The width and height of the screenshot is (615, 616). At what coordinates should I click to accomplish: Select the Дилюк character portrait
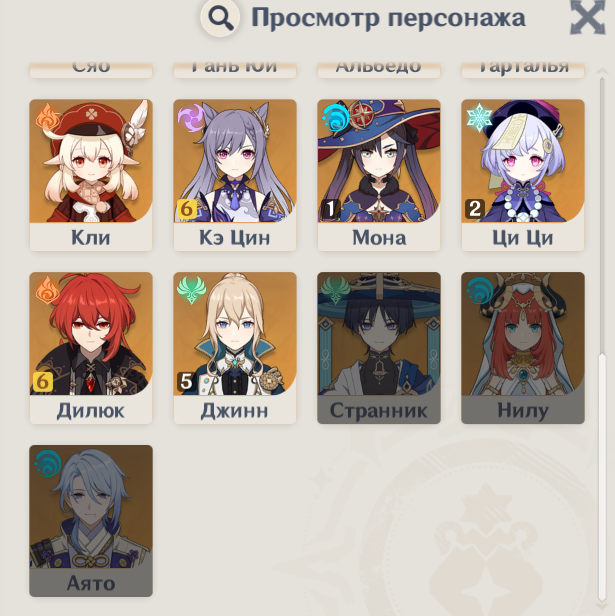pyautogui.click(x=91, y=334)
